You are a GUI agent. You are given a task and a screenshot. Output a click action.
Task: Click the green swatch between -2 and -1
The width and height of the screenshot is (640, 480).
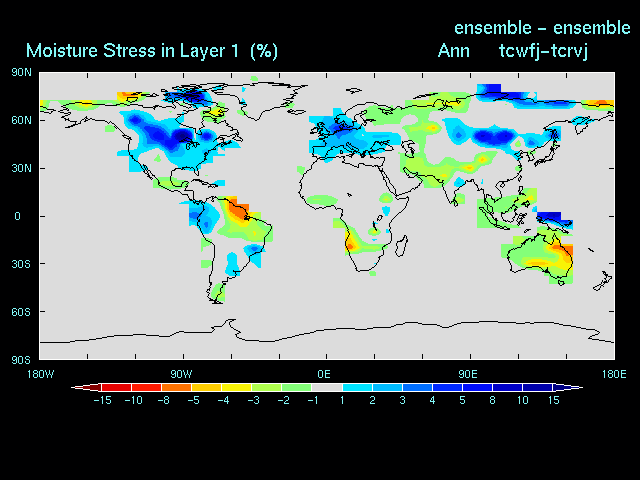coord(297,387)
